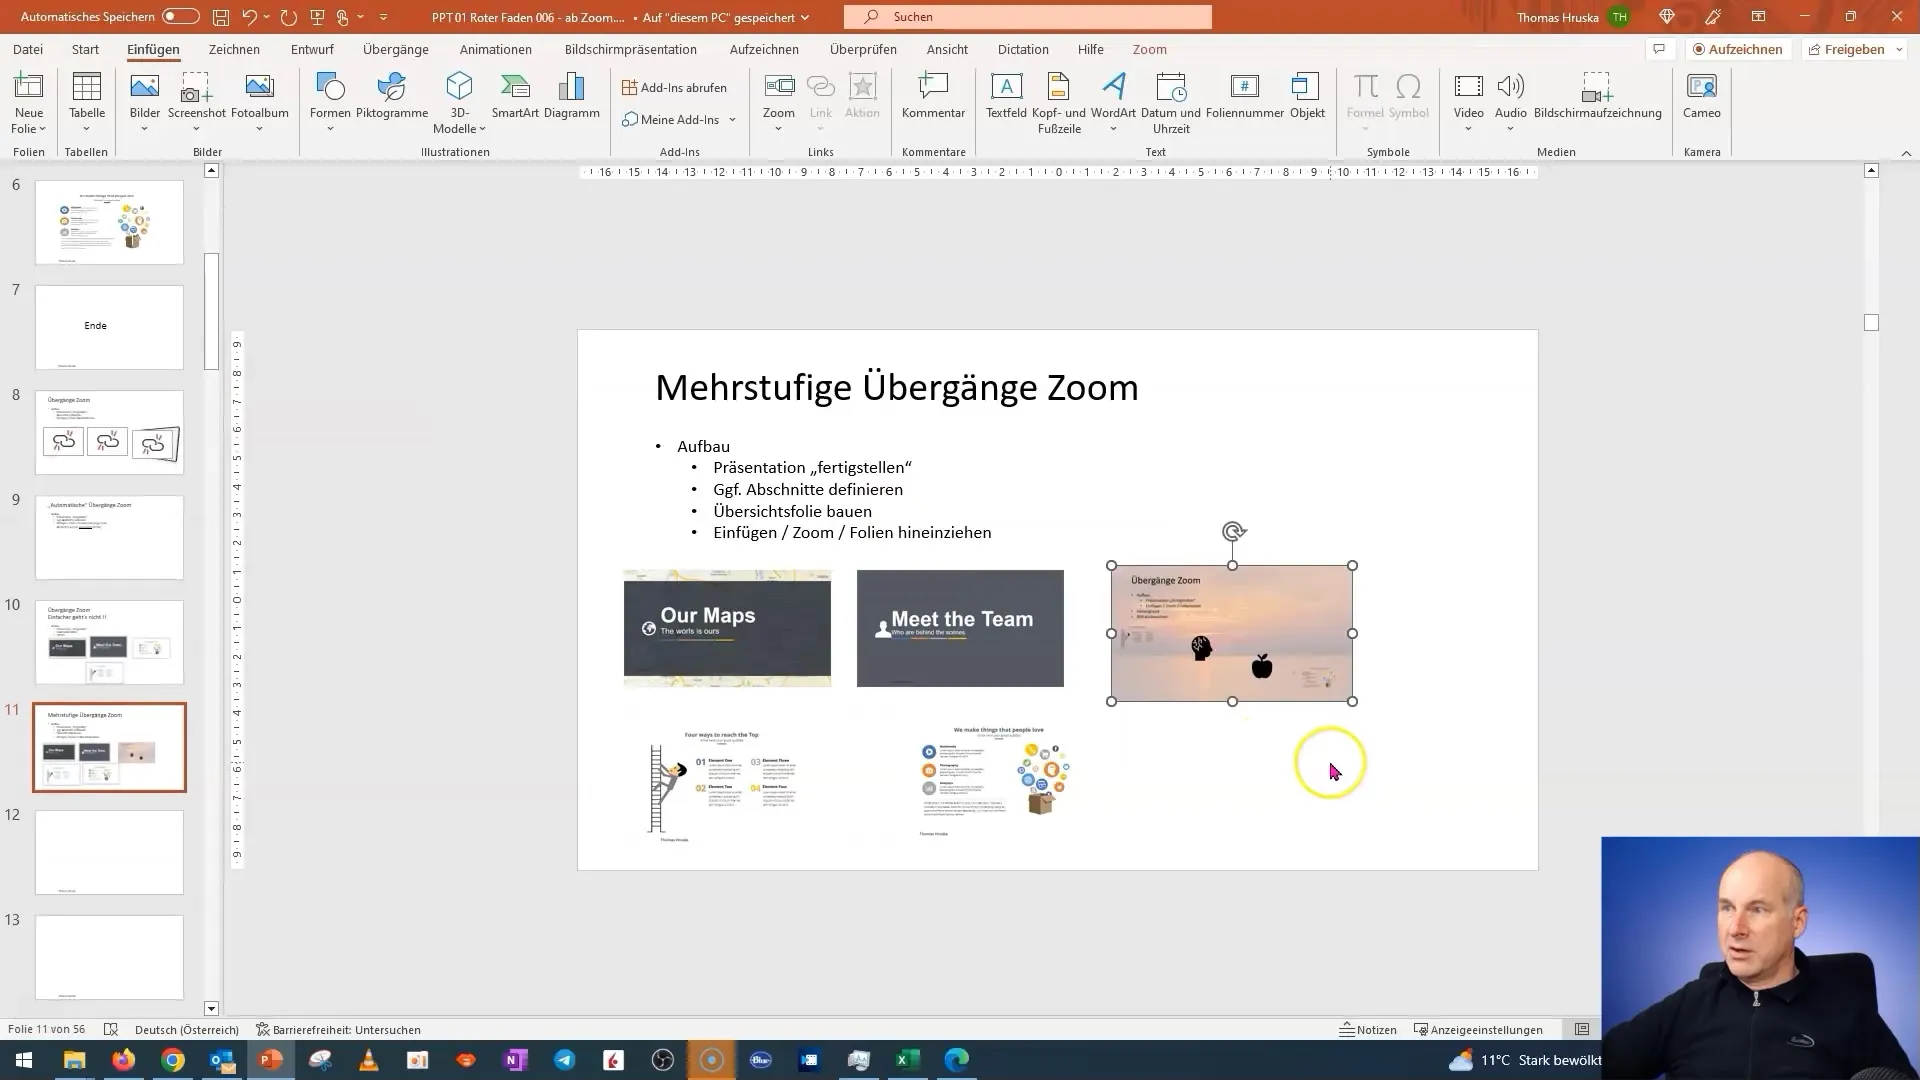This screenshot has height=1080, width=1920.
Task: Insert an Objekt
Action: click(x=1307, y=96)
